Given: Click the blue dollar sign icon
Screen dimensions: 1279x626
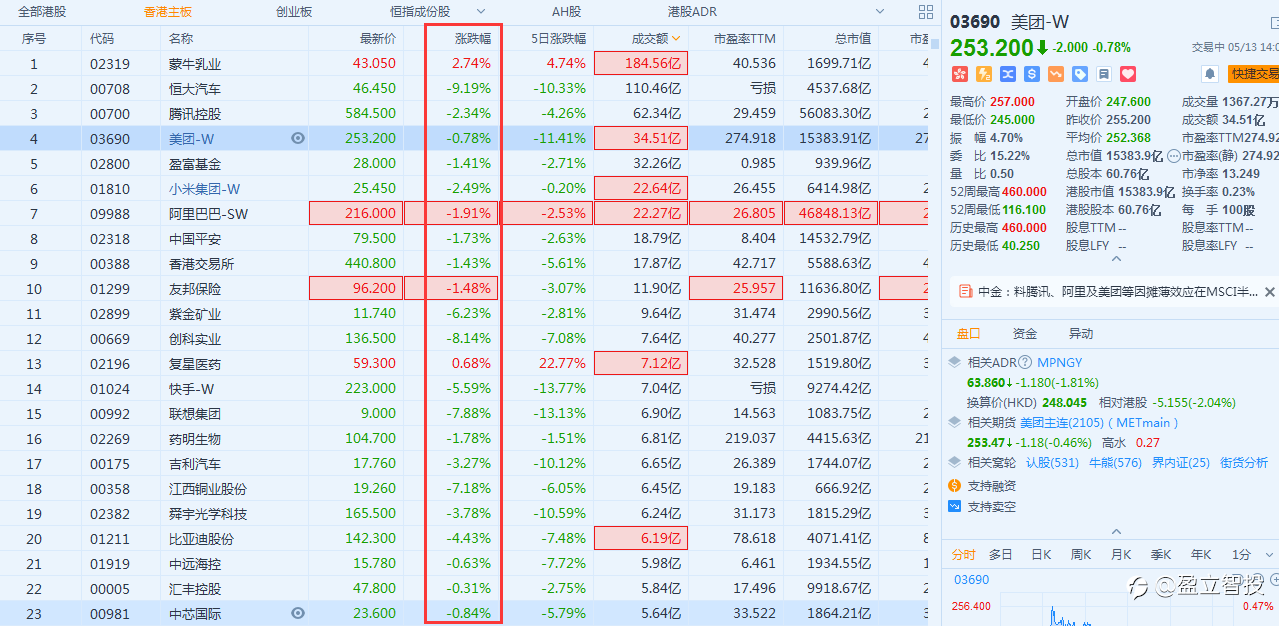Looking at the screenshot, I should (1031, 74).
